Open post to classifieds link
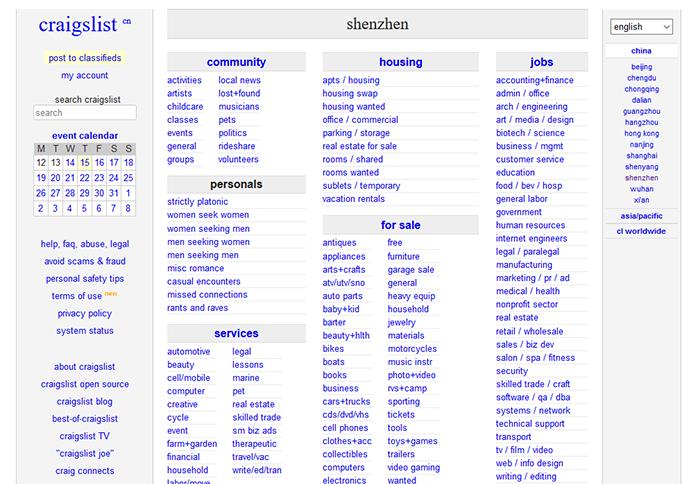 [x=85, y=58]
